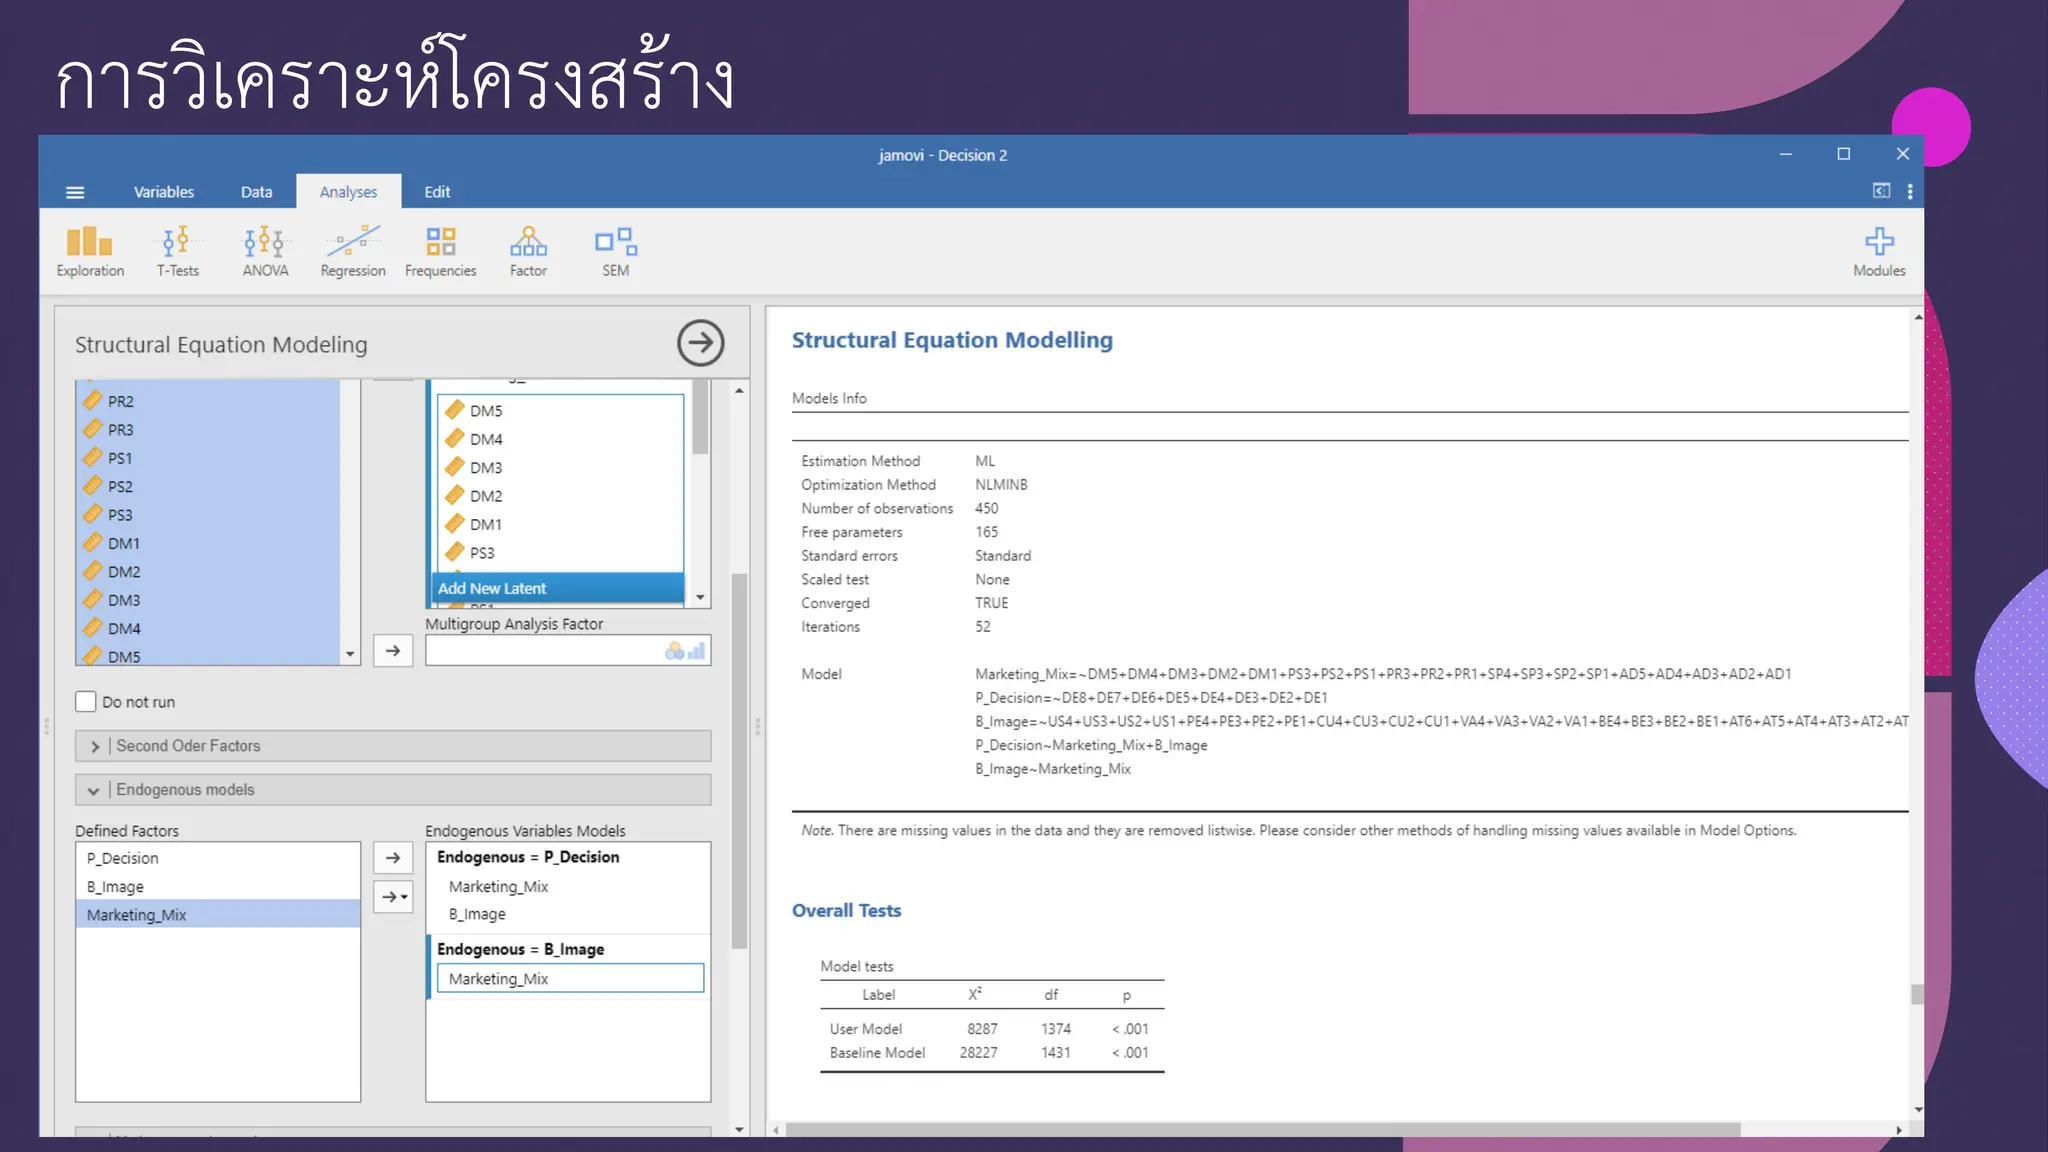Open the Frequencies analysis menu
The height and width of the screenshot is (1152, 2048).
(x=440, y=250)
